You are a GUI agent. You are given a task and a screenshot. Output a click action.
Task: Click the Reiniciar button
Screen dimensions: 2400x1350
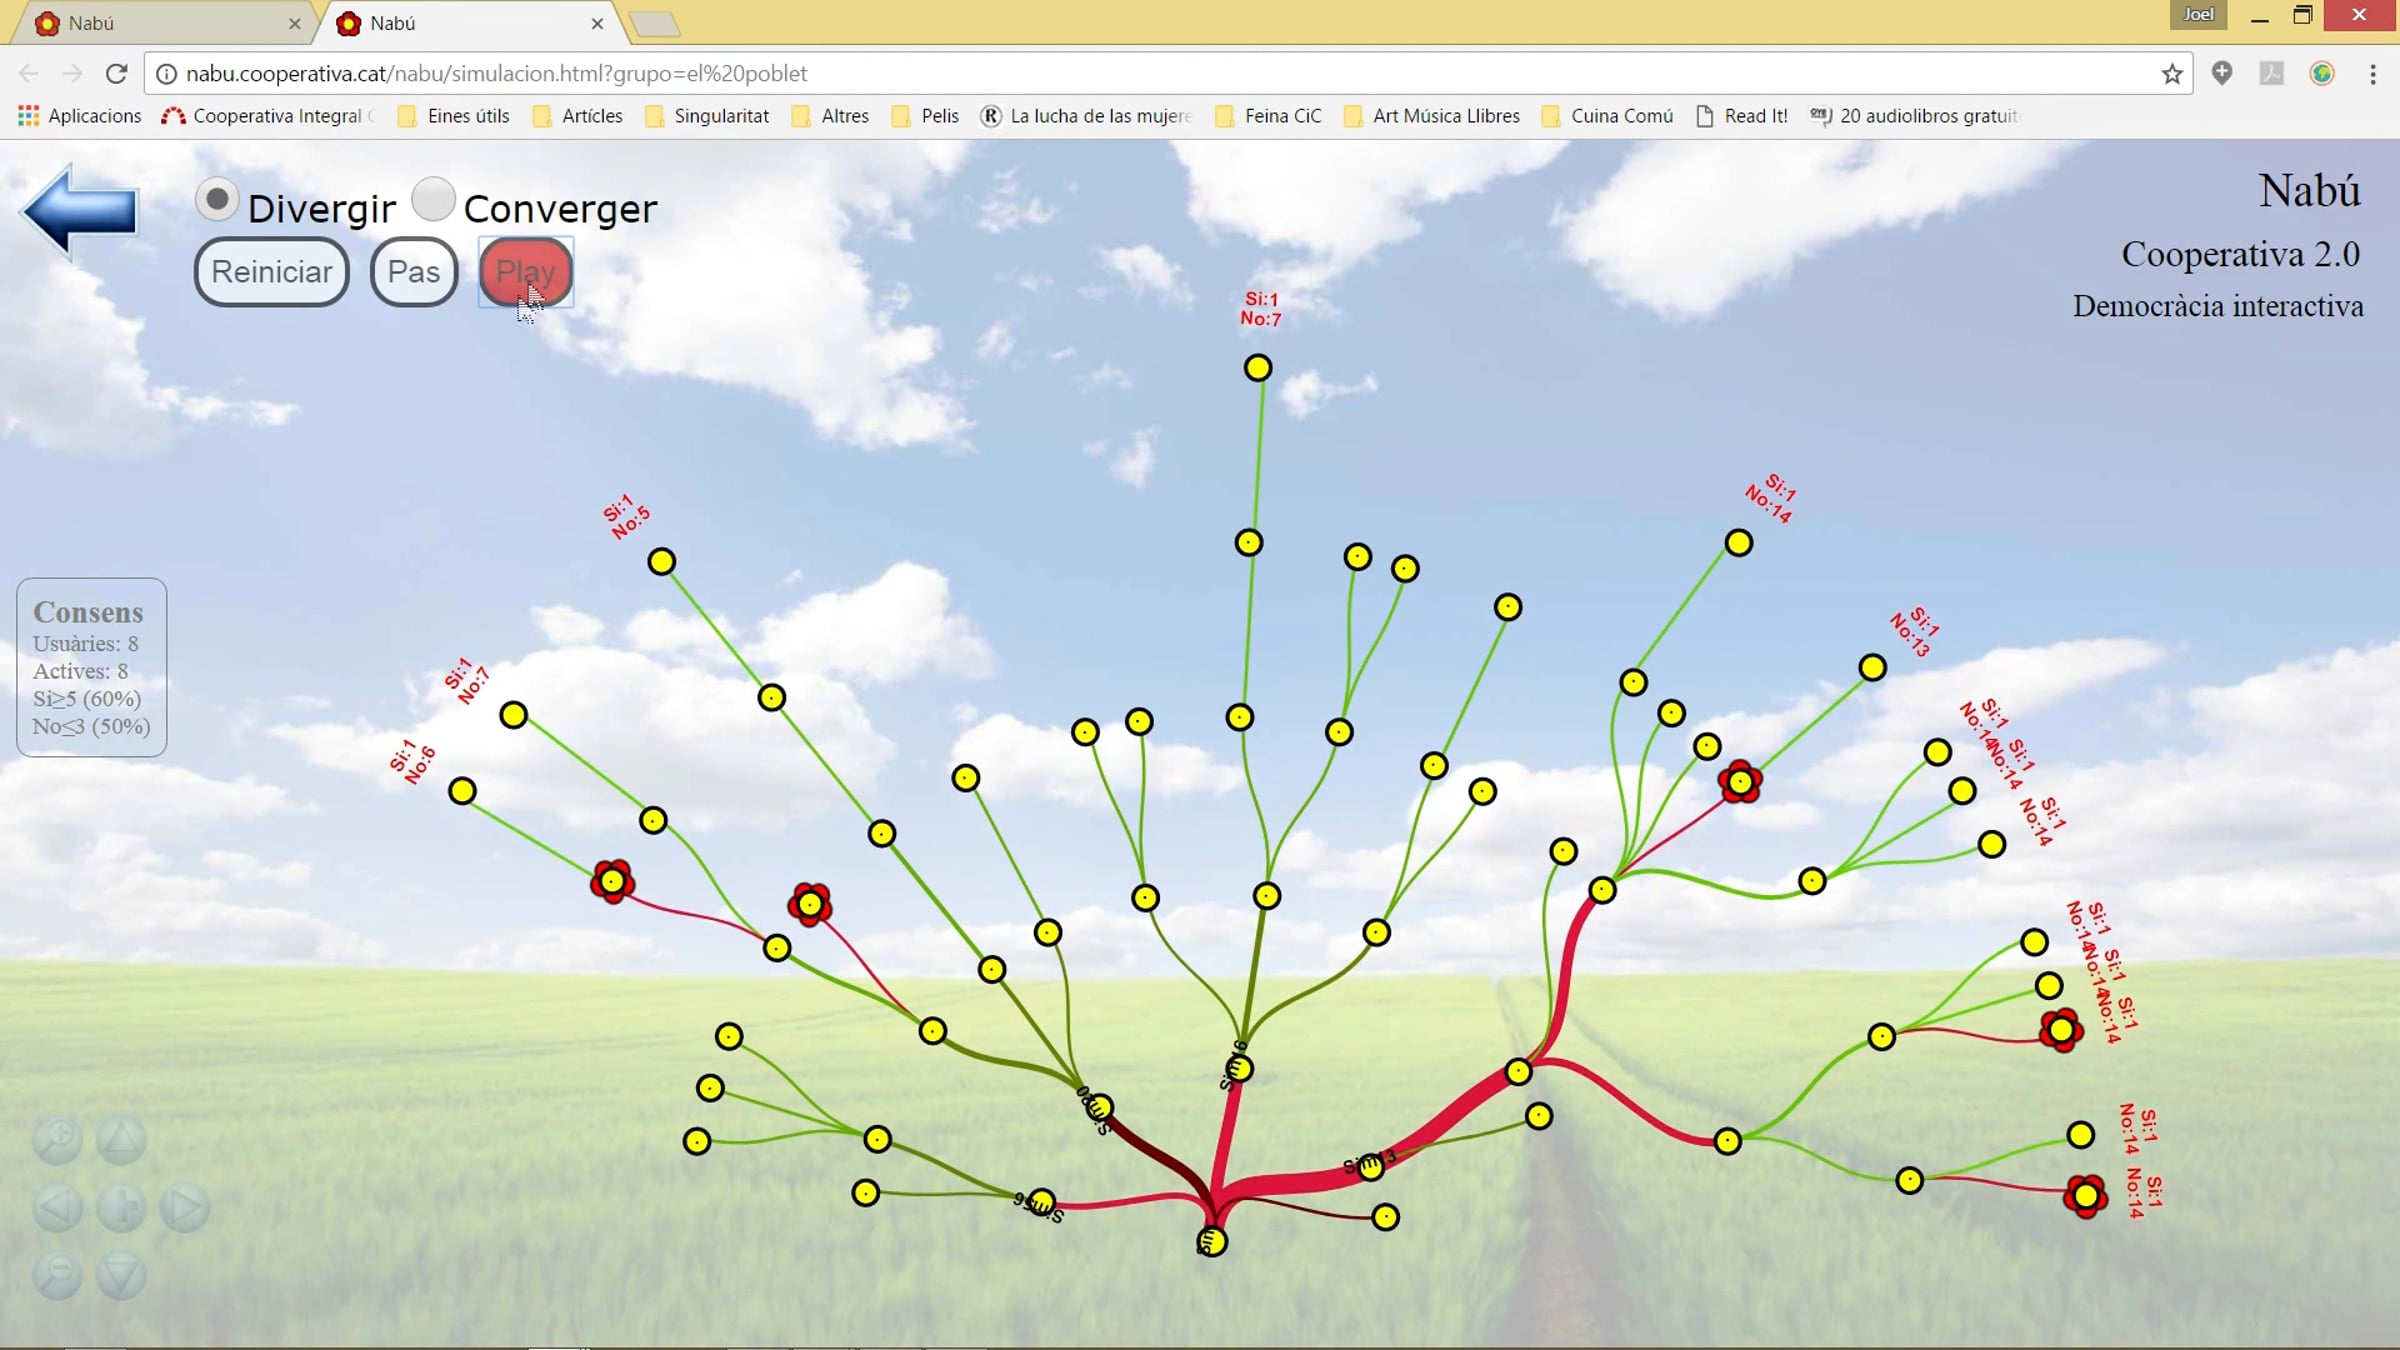pyautogui.click(x=271, y=272)
